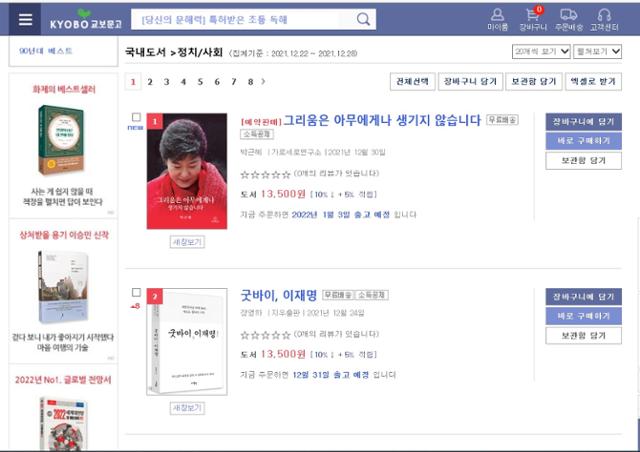Open the 고객센터 headset icon
This screenshot has width=640, height=452.
pyautogui.click(x=604, y=20)
